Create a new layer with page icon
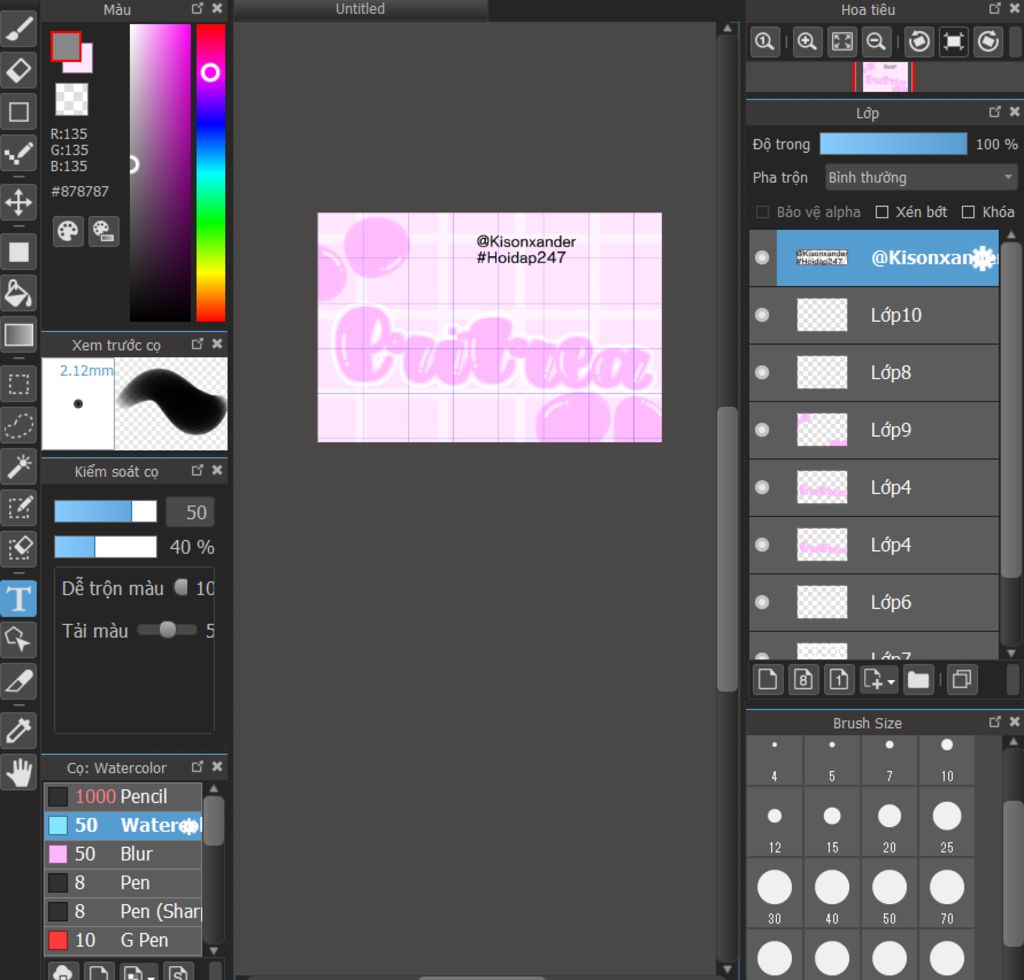 768,680
